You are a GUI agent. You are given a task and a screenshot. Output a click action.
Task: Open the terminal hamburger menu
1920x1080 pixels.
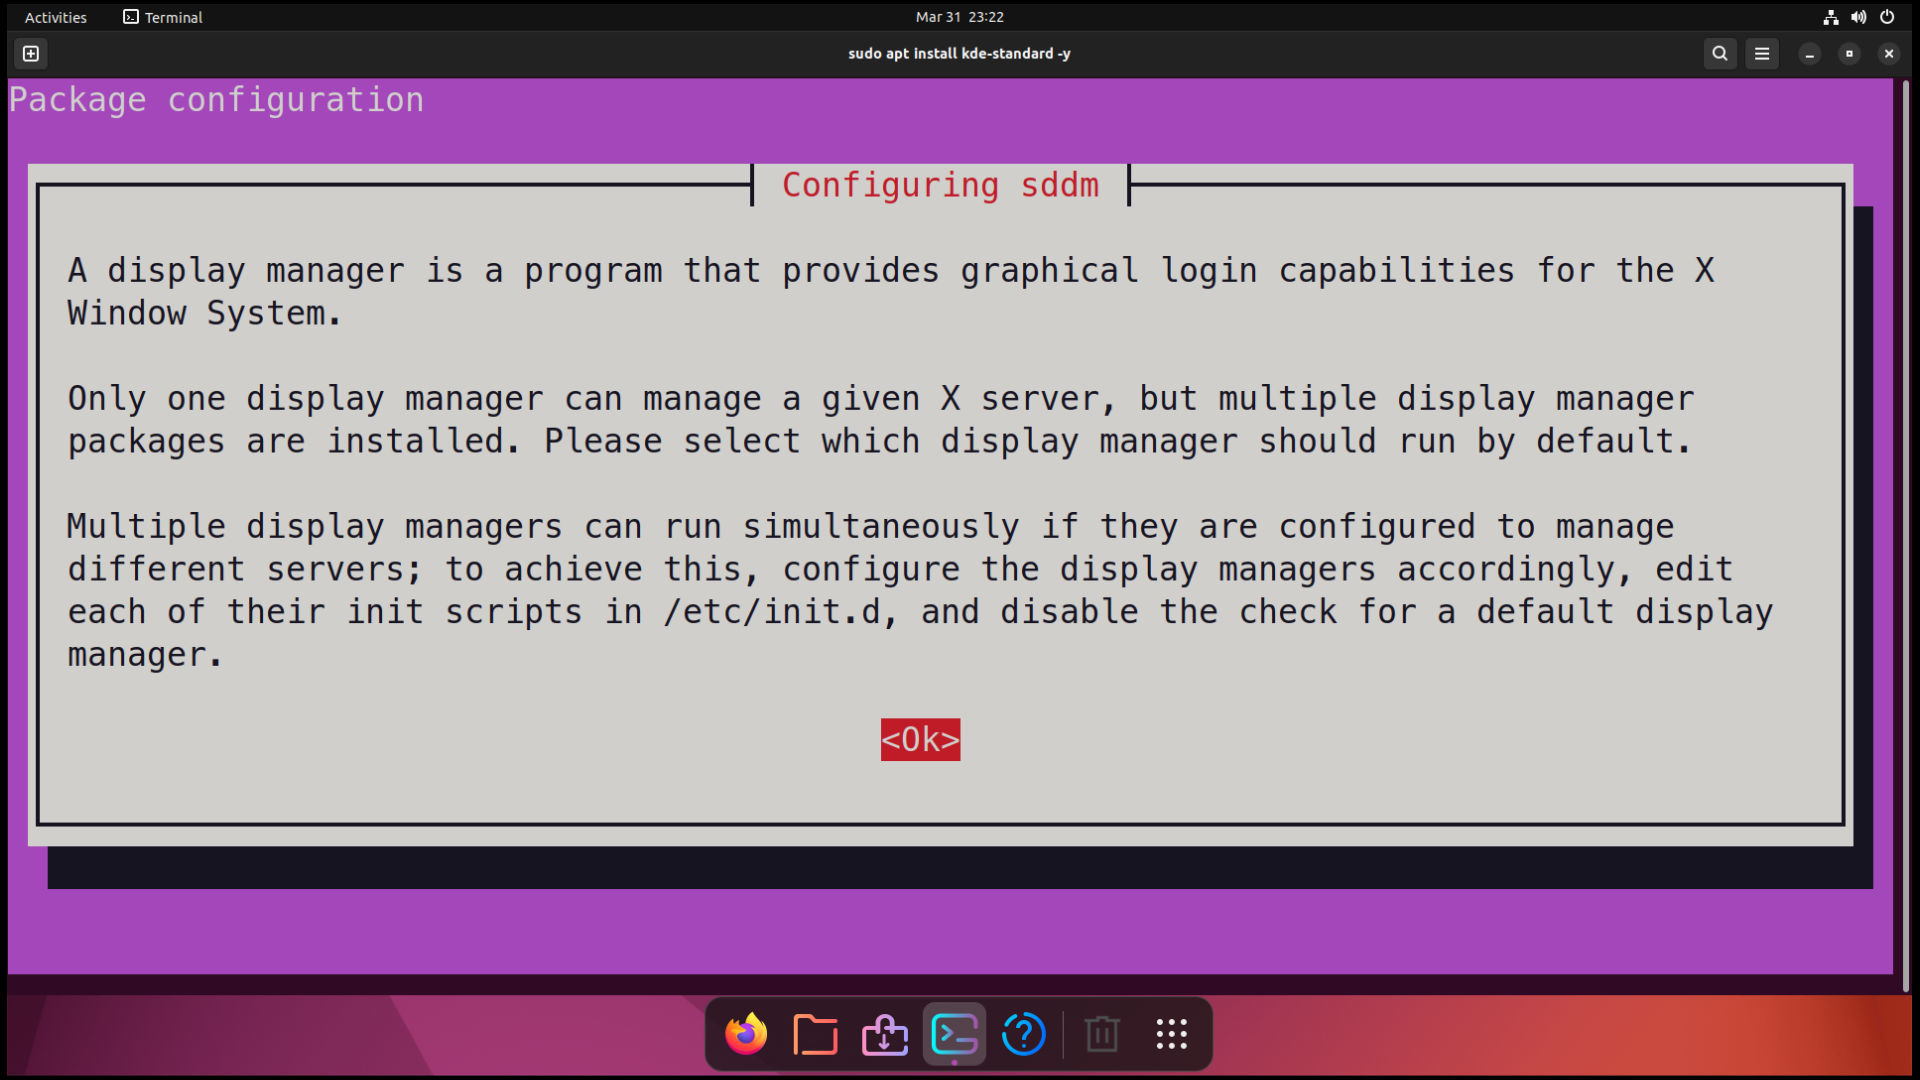pos(1762,54)
